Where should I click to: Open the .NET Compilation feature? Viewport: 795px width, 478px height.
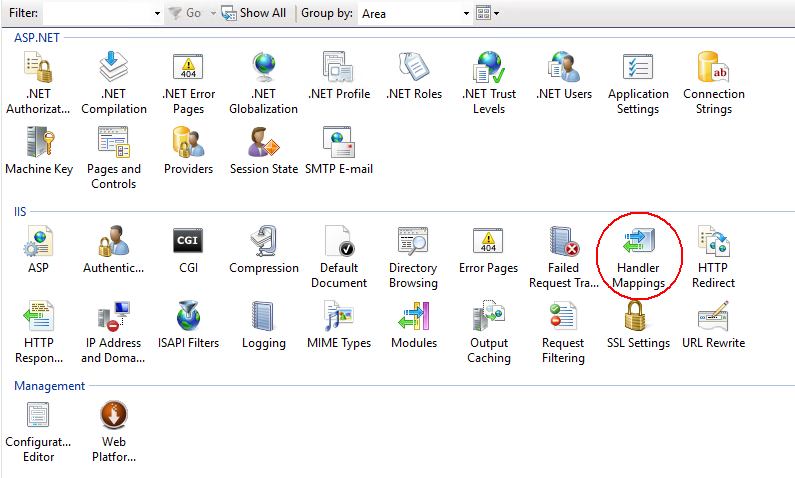(114, 83)
